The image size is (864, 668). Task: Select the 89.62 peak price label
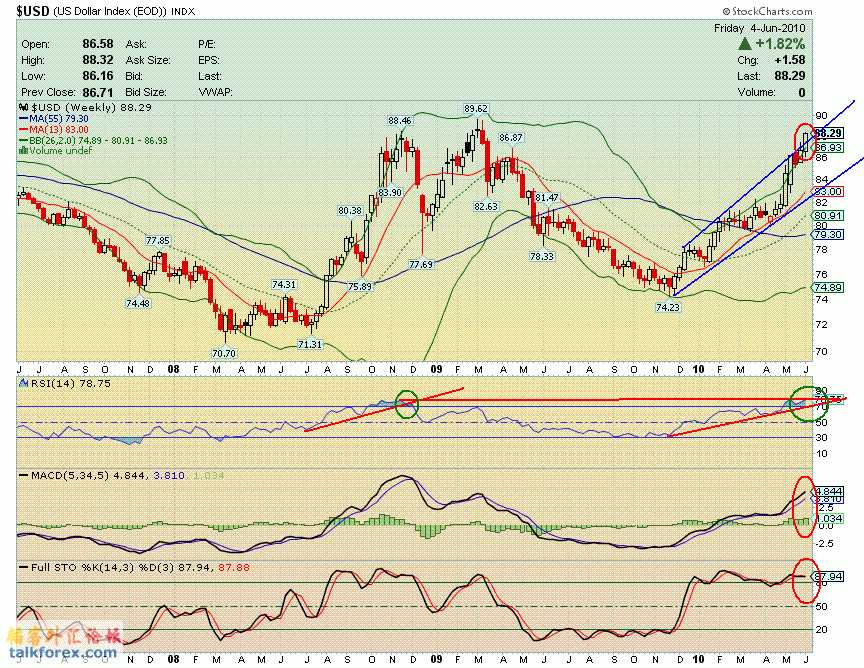click(475, 109)
